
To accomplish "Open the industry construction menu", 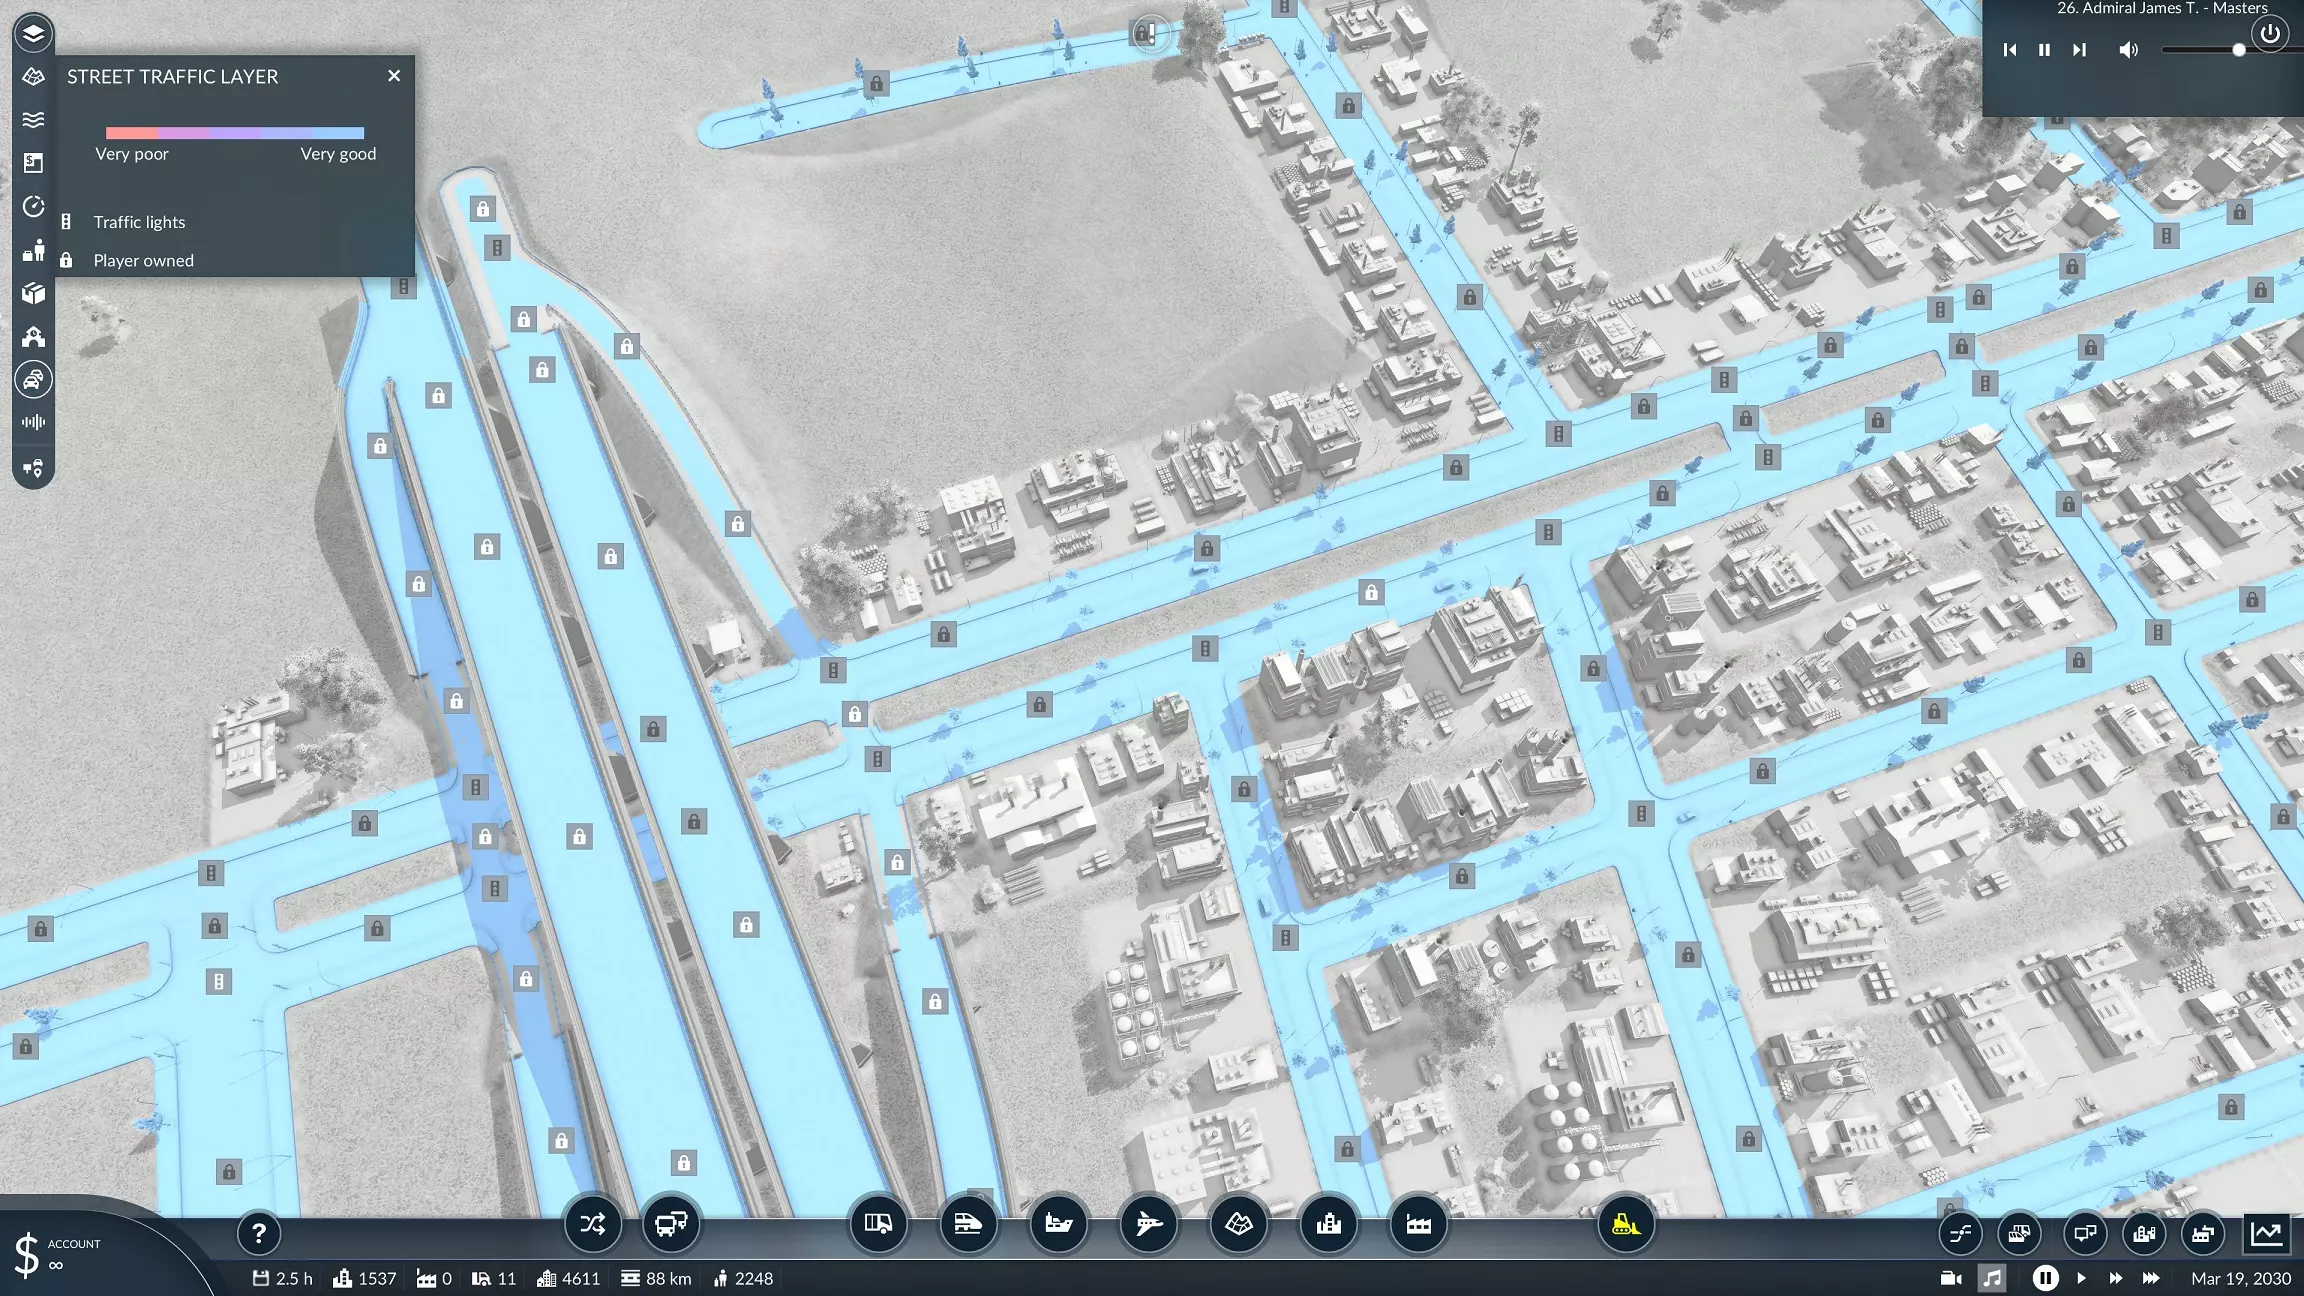I will point(1418,1224).
